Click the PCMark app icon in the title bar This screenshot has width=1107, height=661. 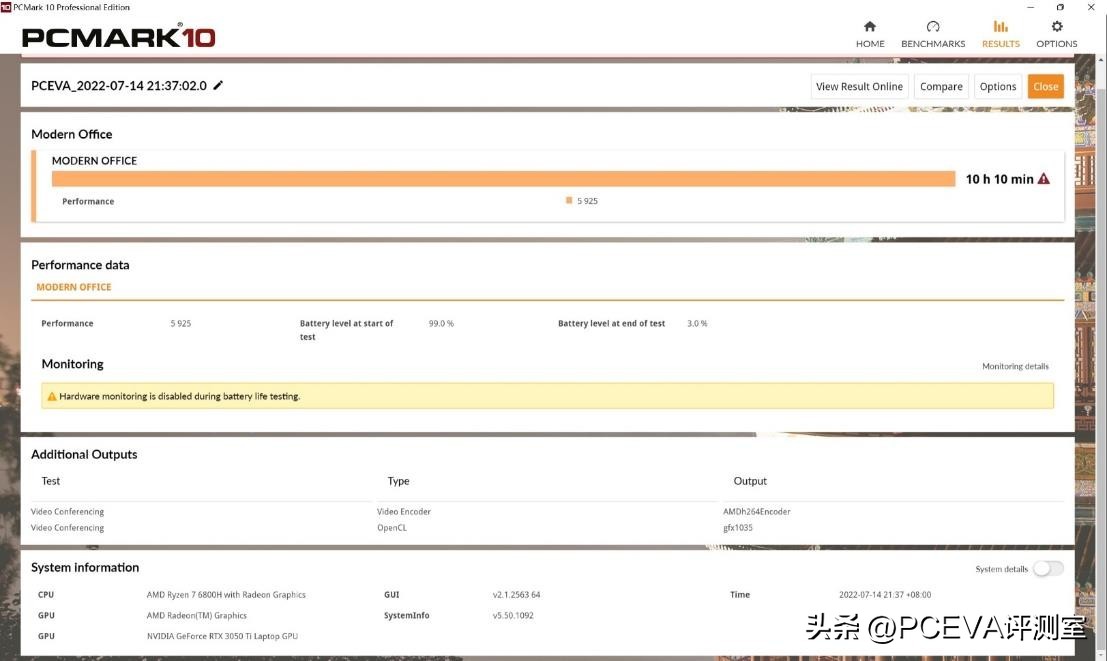pos(6,6)
